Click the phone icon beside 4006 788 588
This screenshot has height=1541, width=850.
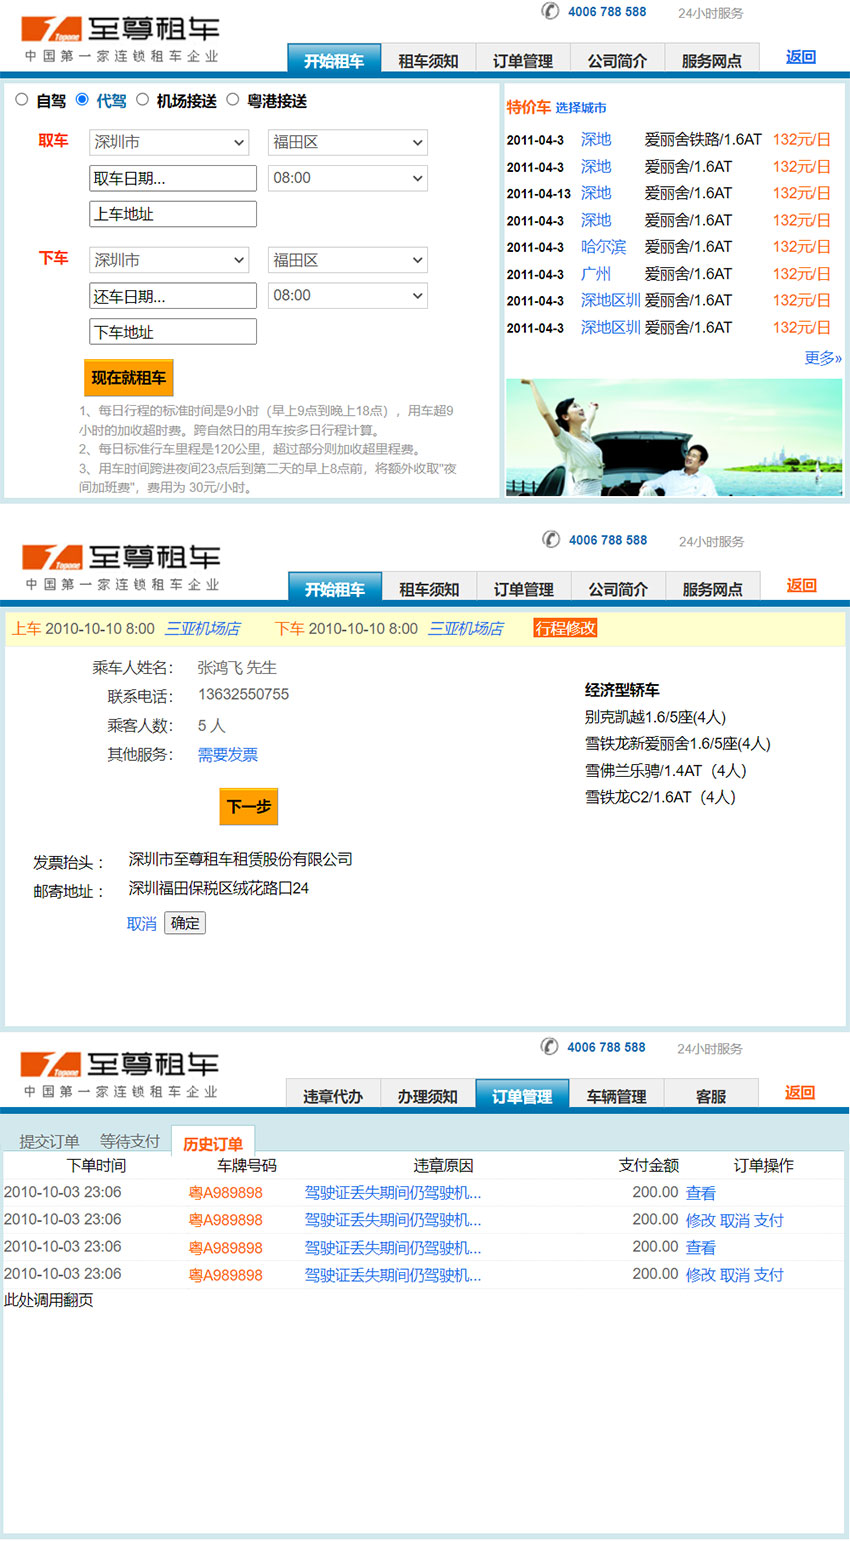click(x=551, y=12)
